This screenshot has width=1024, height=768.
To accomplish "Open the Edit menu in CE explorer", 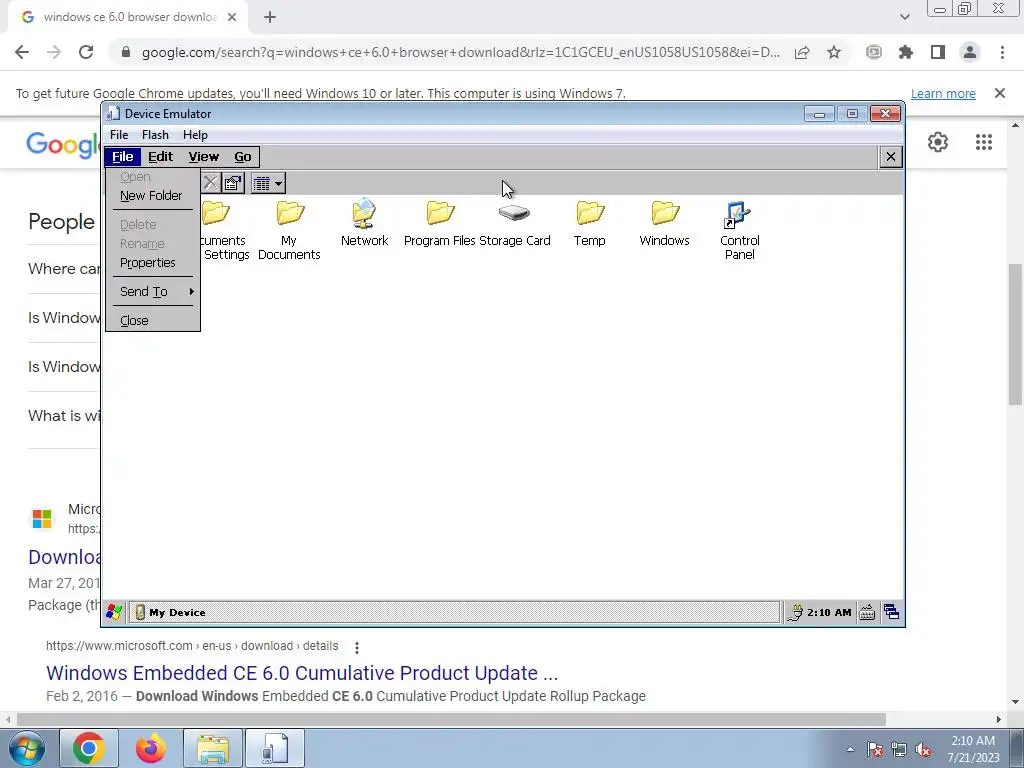I will click(160, 157).
